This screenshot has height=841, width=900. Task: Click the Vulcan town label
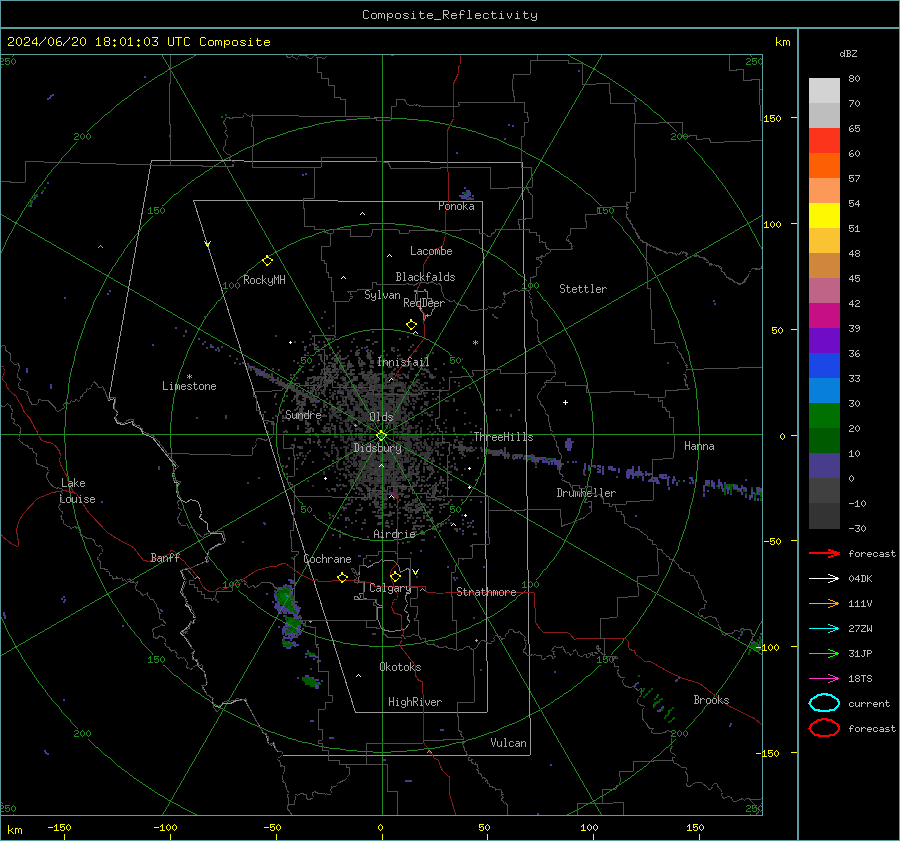point(509,743)
